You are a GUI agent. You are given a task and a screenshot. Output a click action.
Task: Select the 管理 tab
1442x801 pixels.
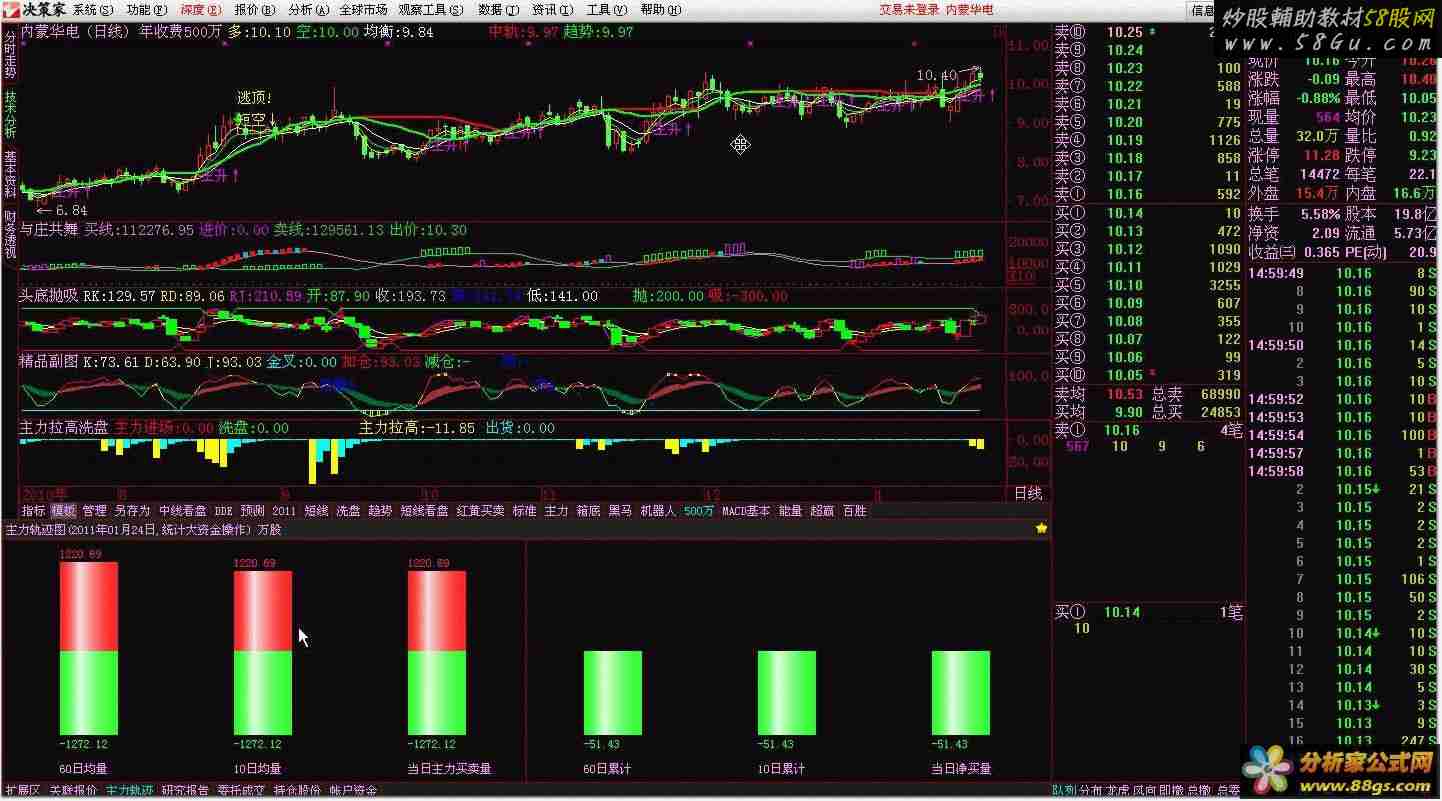[95, 511]
